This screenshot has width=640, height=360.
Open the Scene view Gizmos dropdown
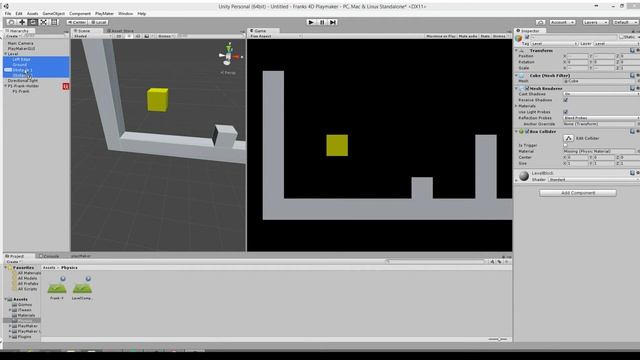[x=166, y=36]
